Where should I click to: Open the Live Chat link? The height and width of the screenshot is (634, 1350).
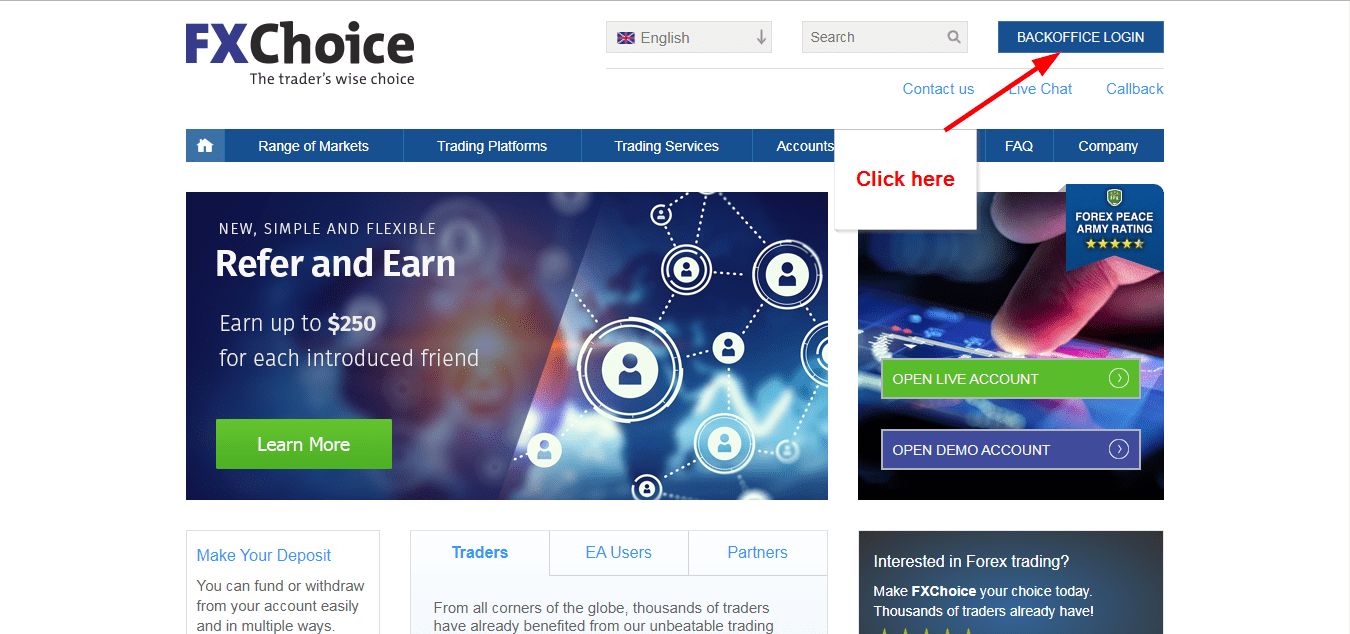[1039, 88]
